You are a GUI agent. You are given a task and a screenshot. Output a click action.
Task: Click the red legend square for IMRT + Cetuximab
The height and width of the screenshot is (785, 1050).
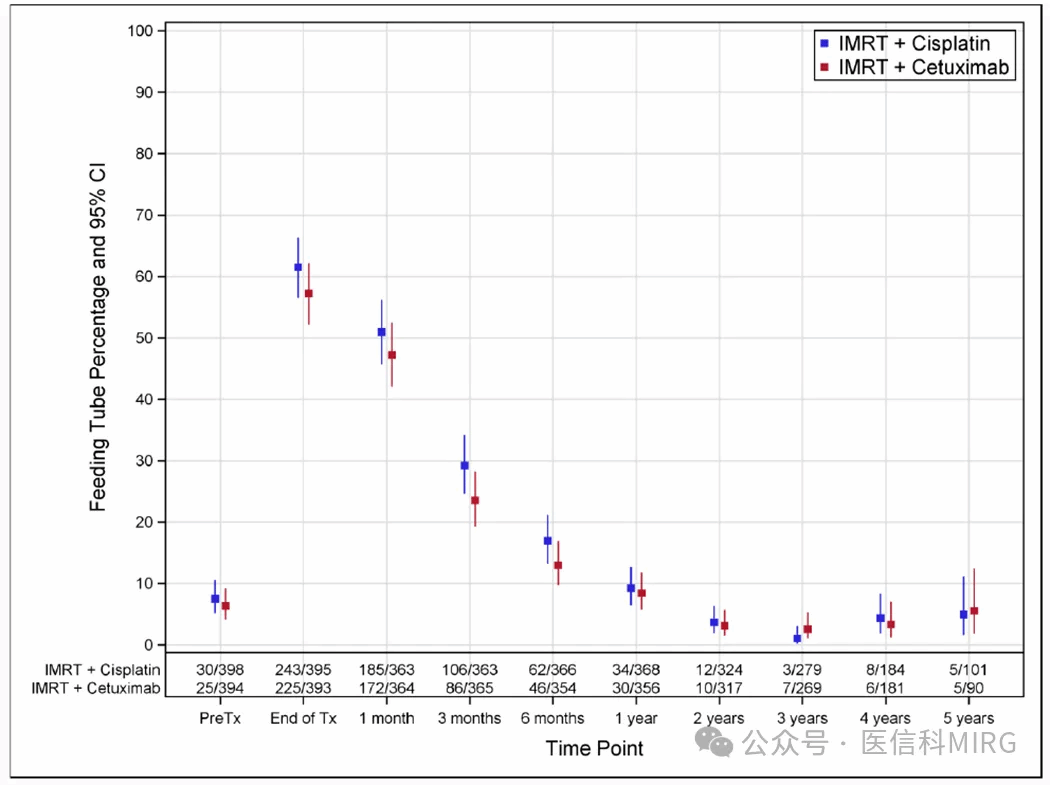(x=824, y=68)
